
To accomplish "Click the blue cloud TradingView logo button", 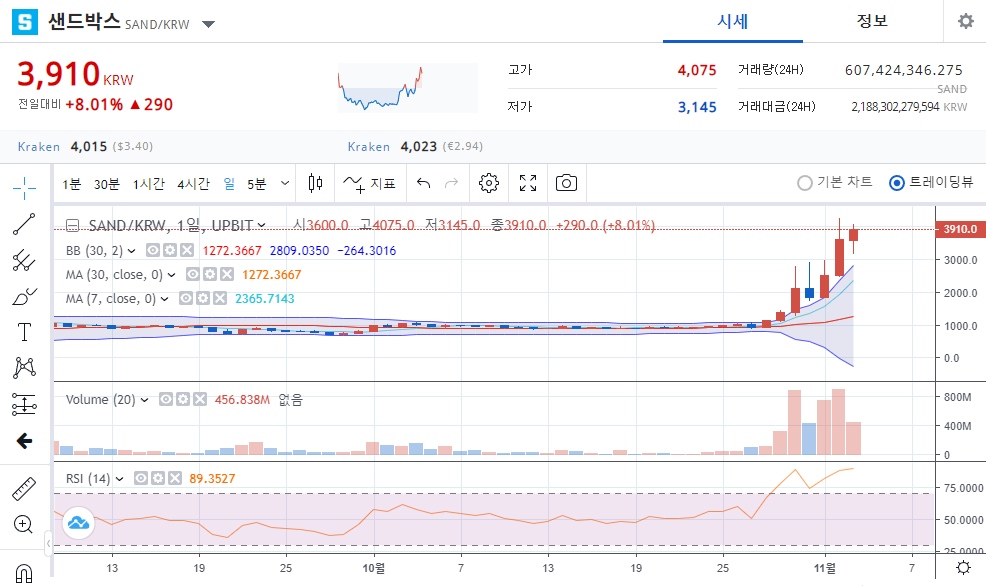I will point(78,522).
